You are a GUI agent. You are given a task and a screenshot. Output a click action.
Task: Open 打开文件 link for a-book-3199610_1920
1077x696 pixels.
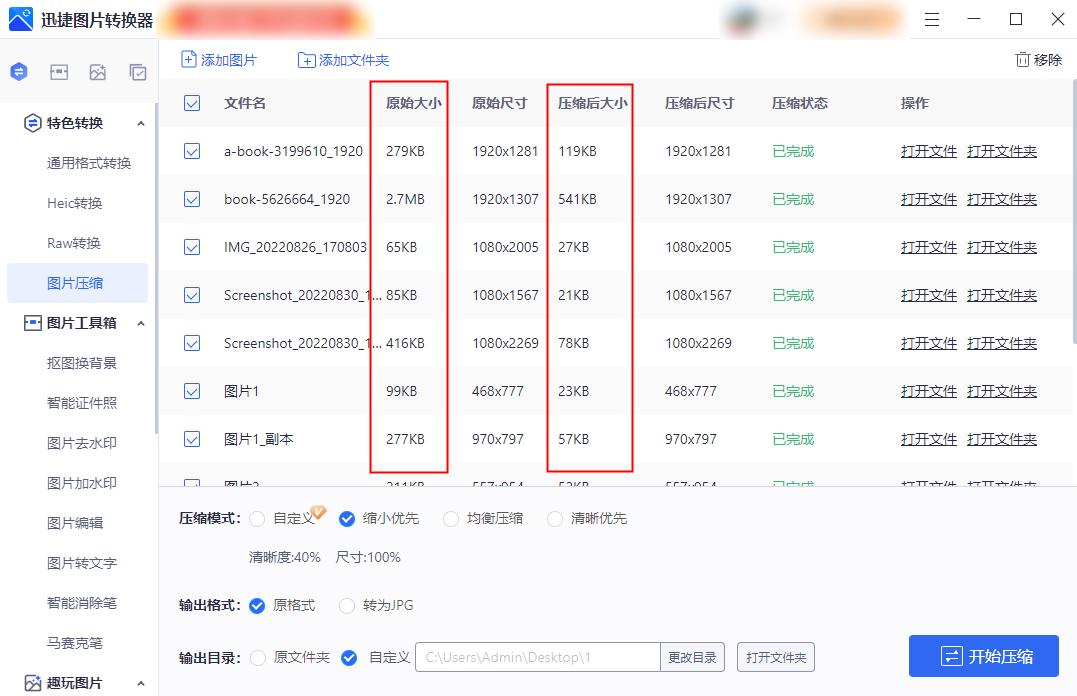coord(928,151)
